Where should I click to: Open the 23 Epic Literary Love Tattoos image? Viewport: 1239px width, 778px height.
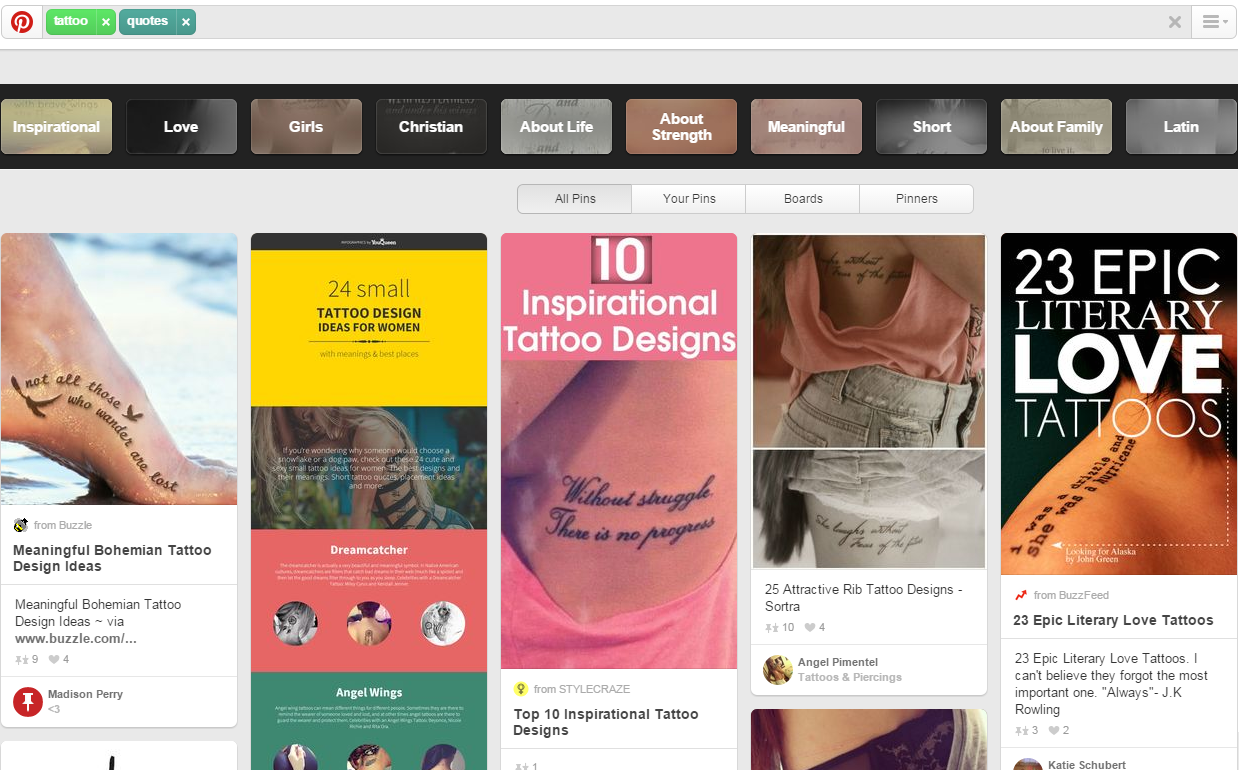[1119, 404]
